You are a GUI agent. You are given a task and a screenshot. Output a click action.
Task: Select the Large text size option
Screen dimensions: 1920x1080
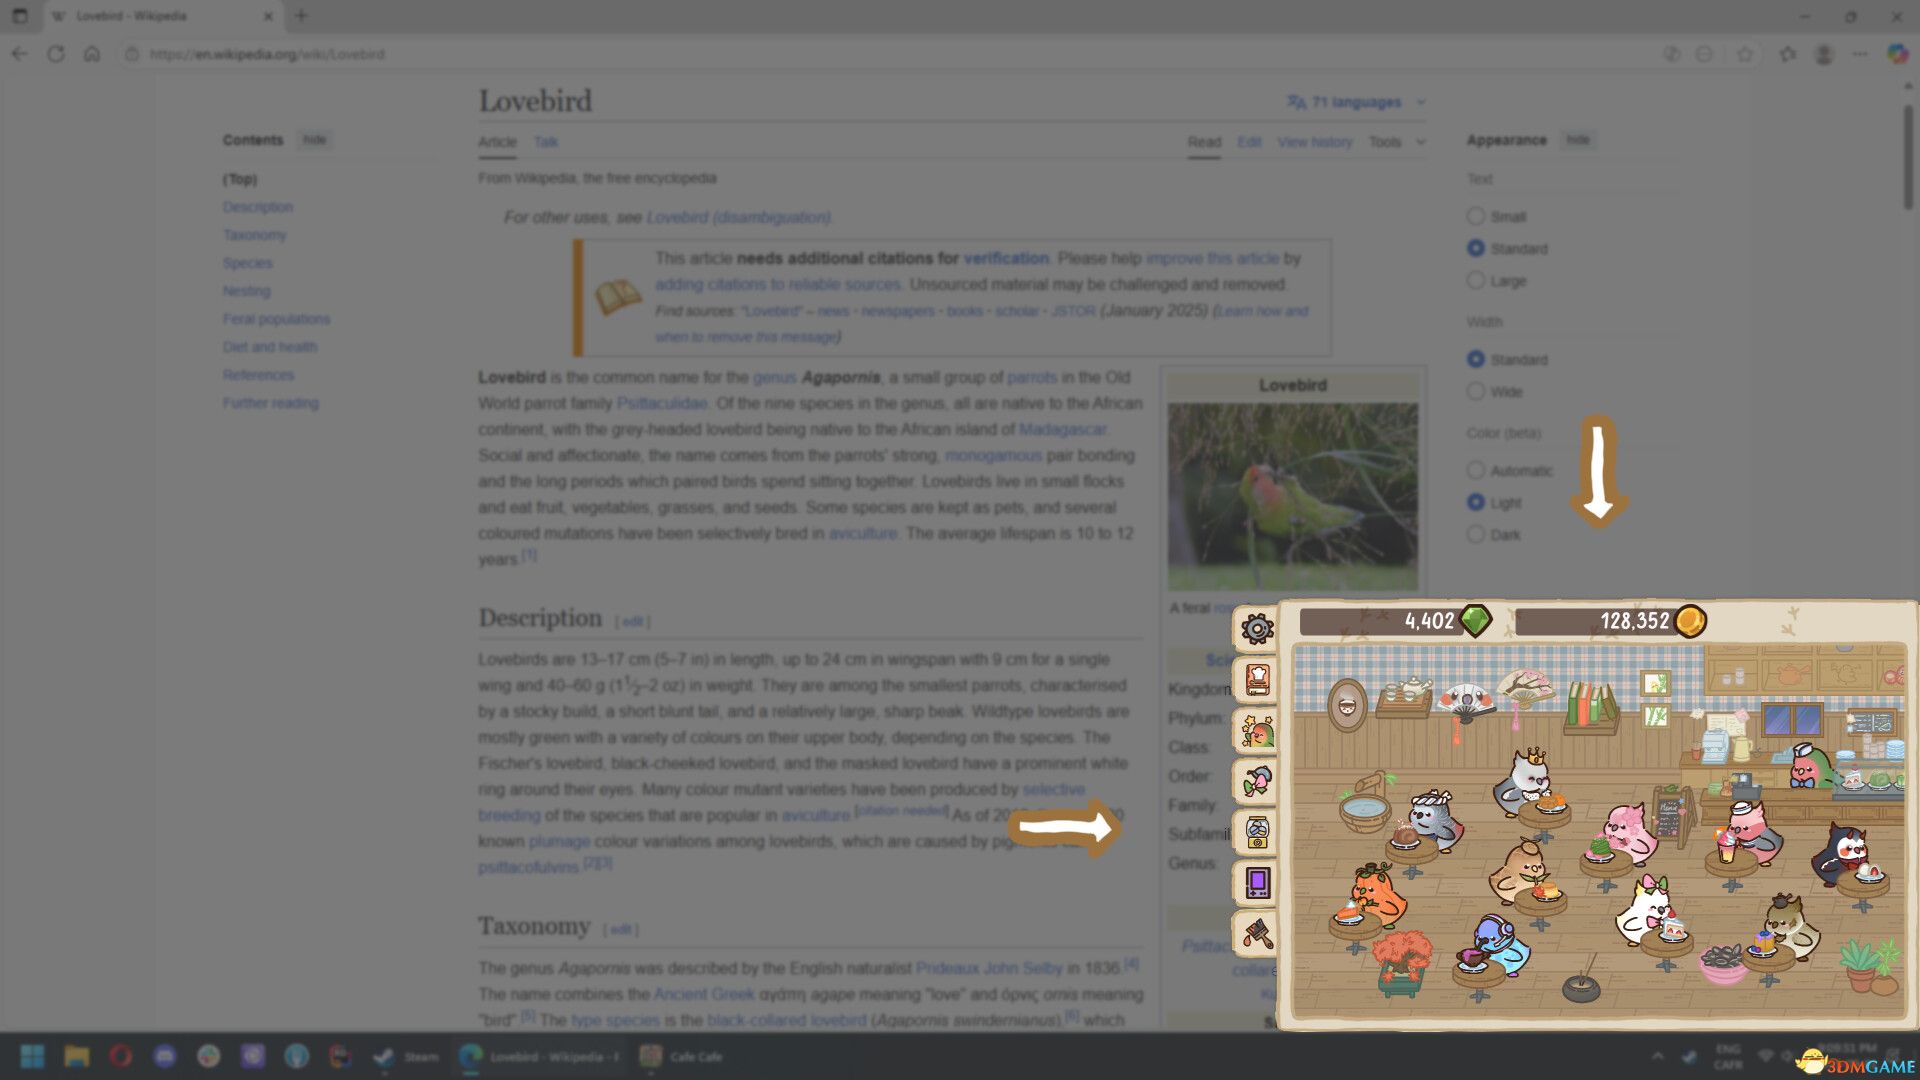tap(1476, 281)
